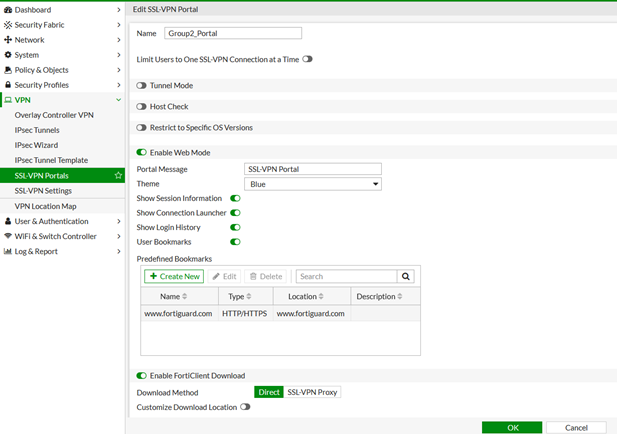Click the bookmarks Search field

pos(346,276)
